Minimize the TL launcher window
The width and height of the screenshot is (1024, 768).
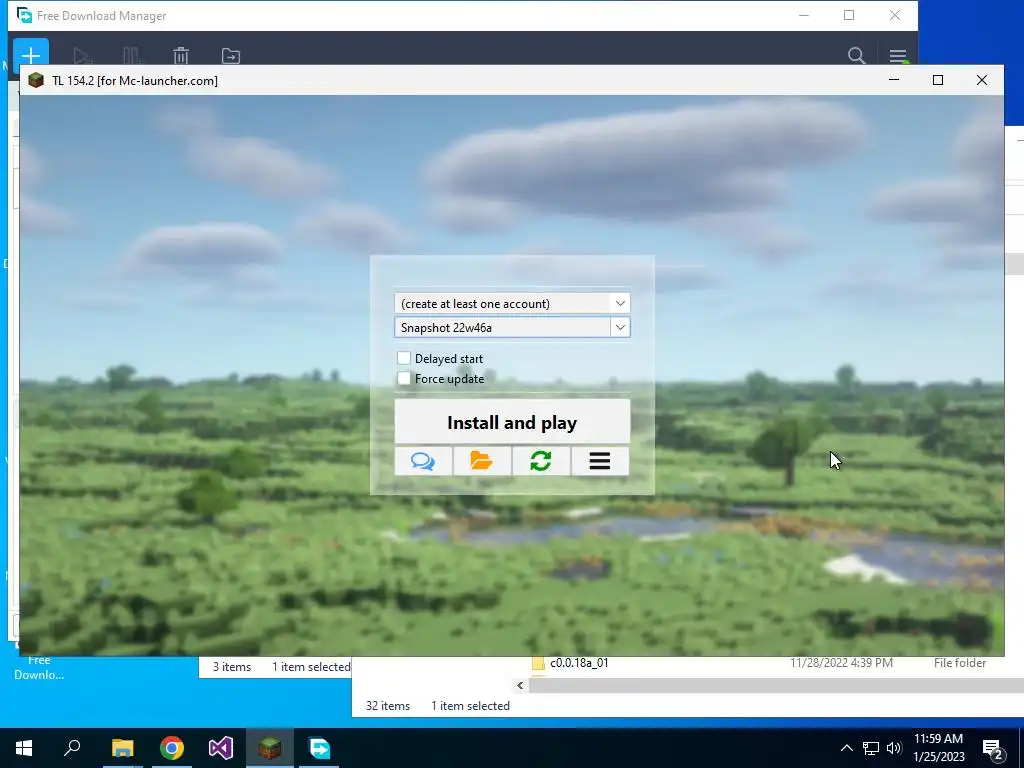[894, 80]
